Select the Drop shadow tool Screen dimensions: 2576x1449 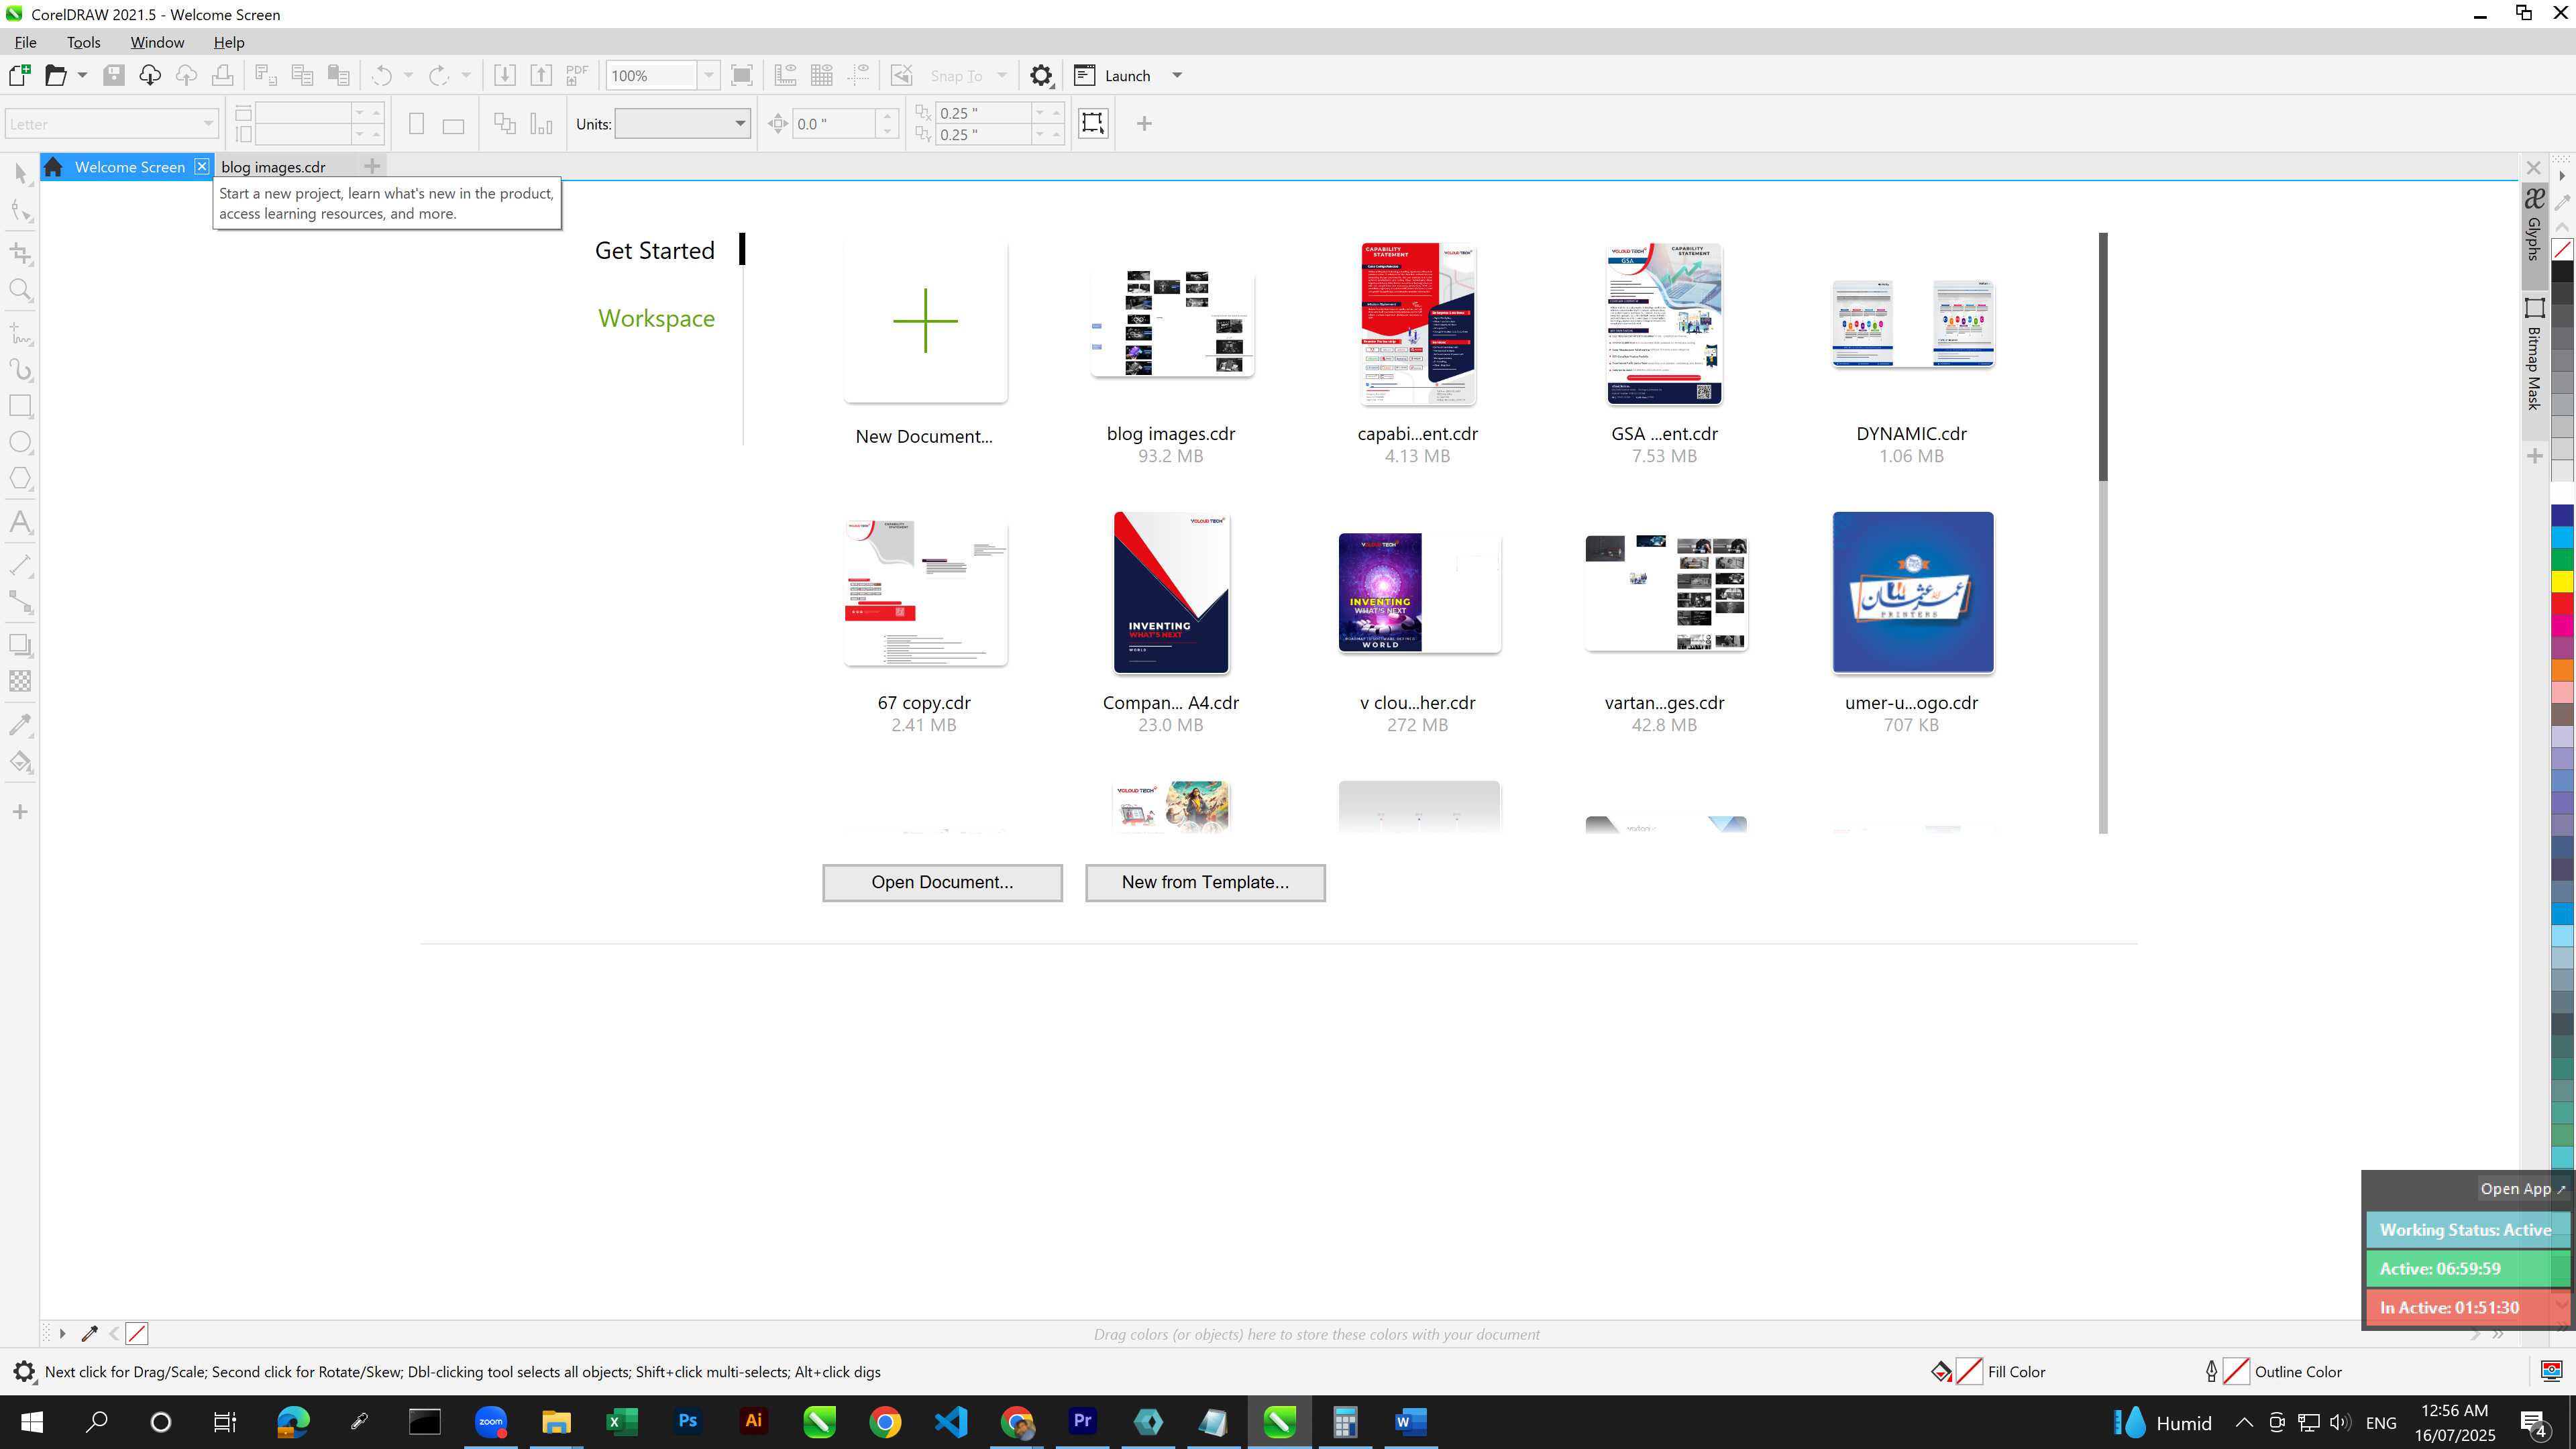(21, 645)
